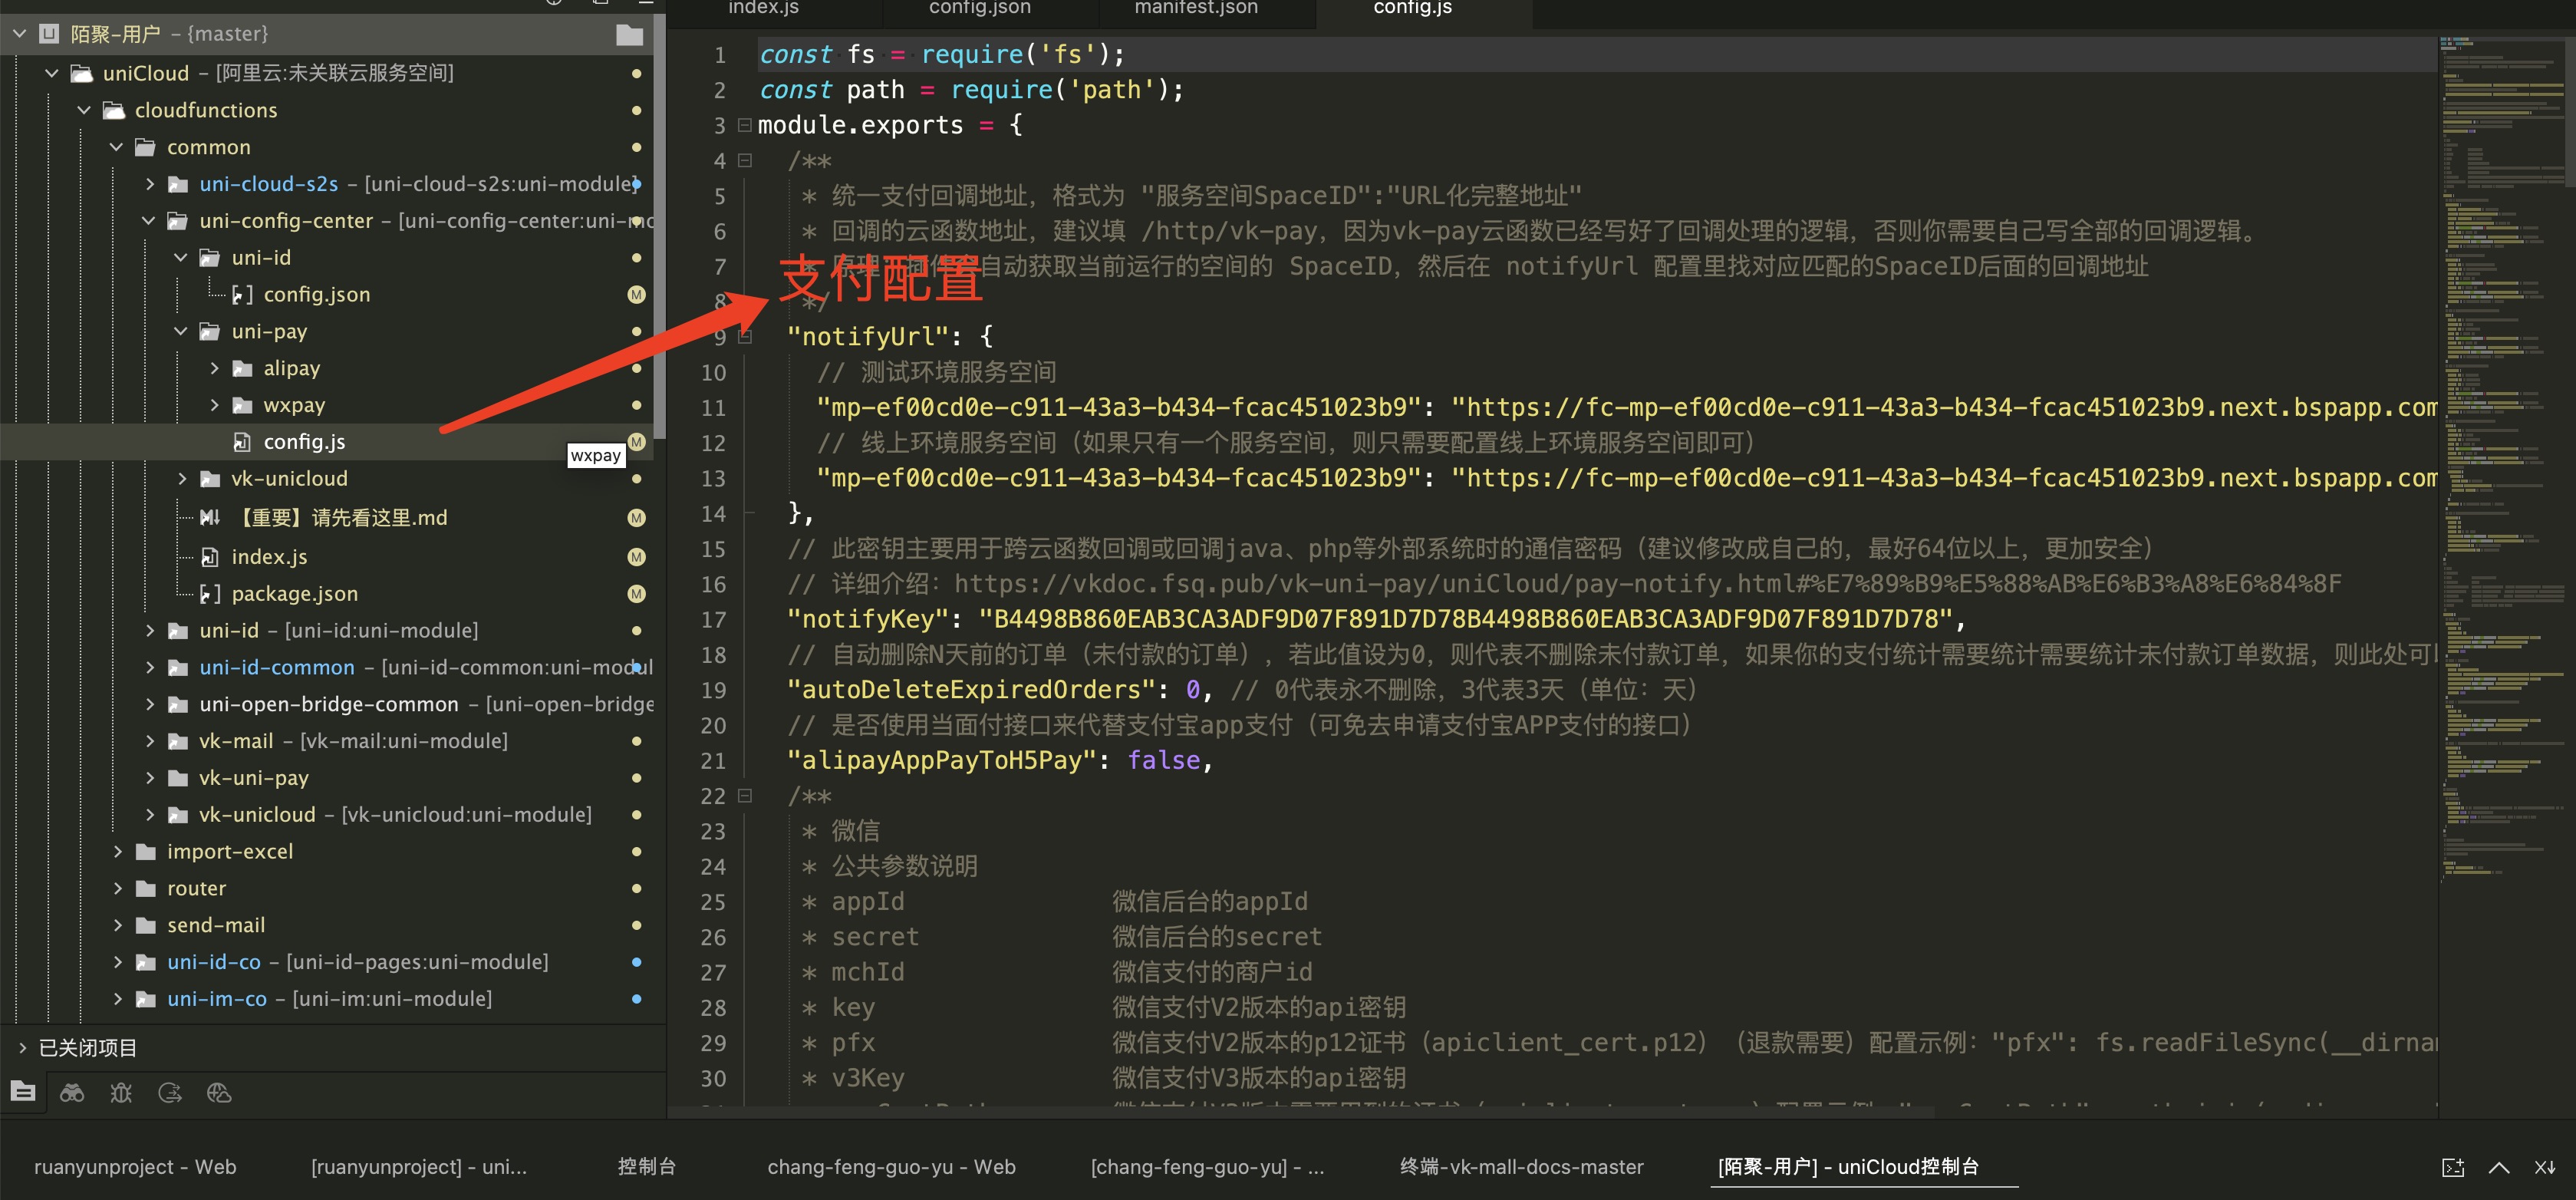Open the cloud globe panel icon
The image size is (2576, 1200).
[x=219, y=1092]
